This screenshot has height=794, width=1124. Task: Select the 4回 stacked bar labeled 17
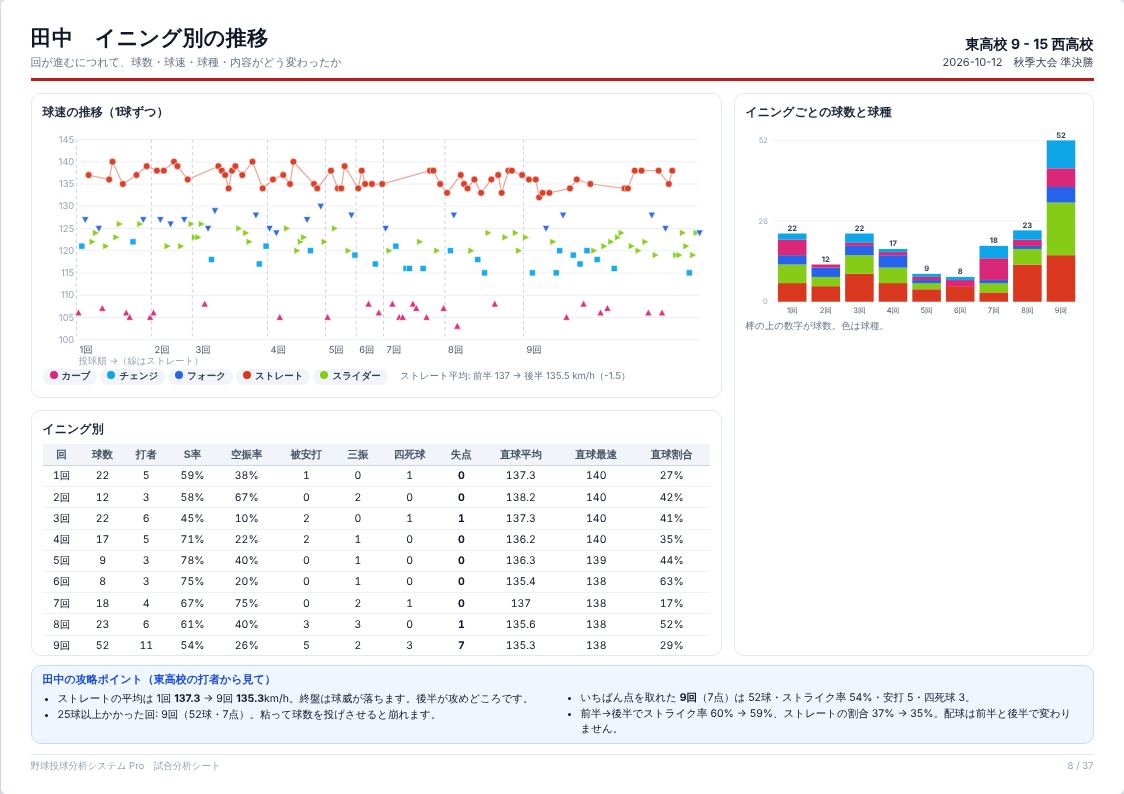(x=892, y=275)
